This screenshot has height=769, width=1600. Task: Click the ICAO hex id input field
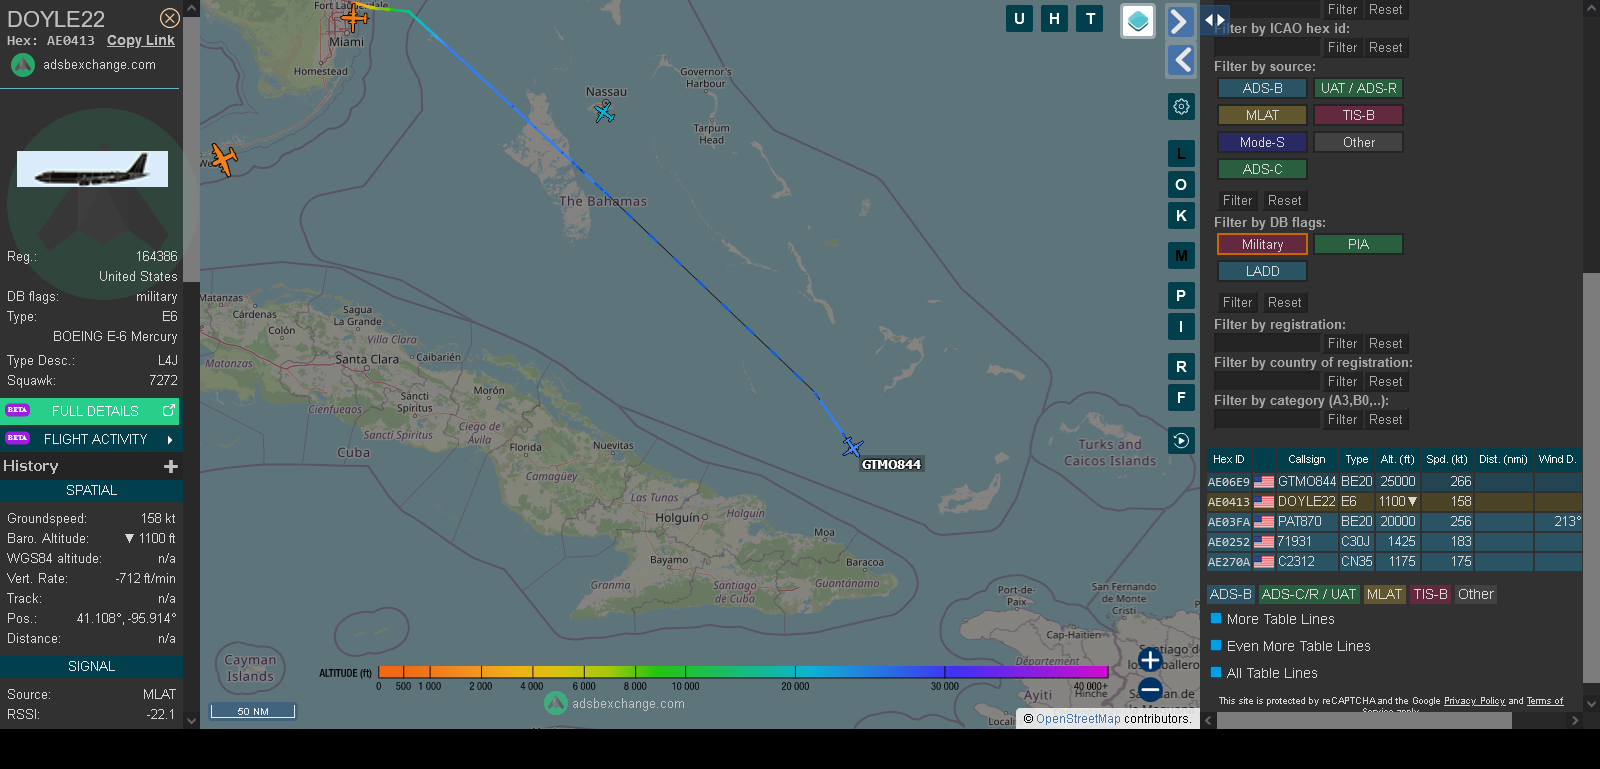1267,47
